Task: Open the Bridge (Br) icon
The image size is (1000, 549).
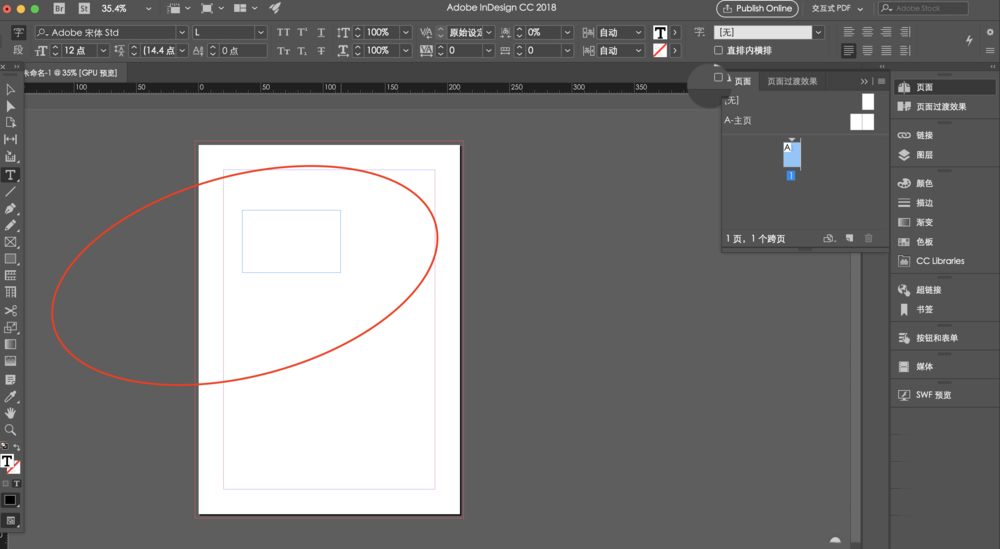Action: [60, 8]
